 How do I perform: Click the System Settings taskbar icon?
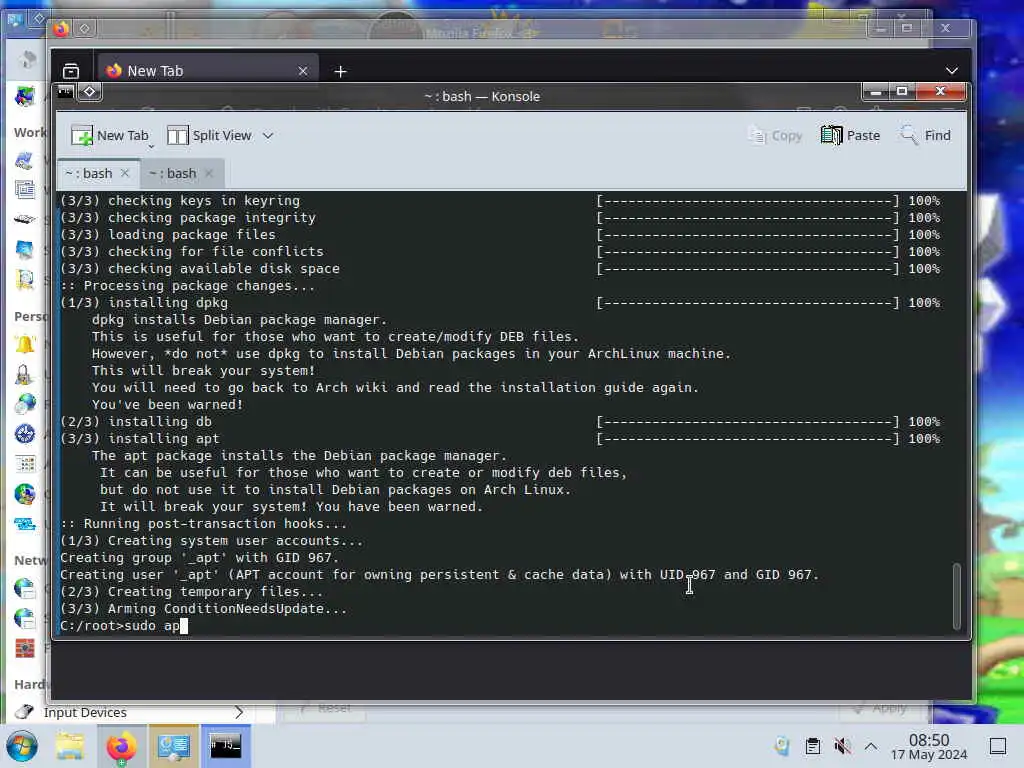[x=173, y=746]
